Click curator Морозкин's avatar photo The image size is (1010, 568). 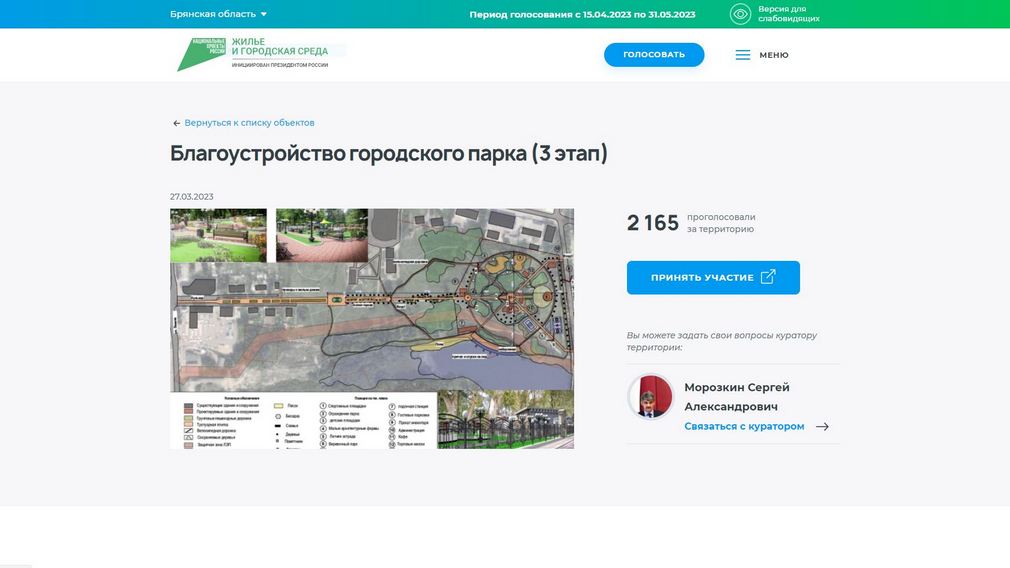pyautogui.click(x=651, y=397)
